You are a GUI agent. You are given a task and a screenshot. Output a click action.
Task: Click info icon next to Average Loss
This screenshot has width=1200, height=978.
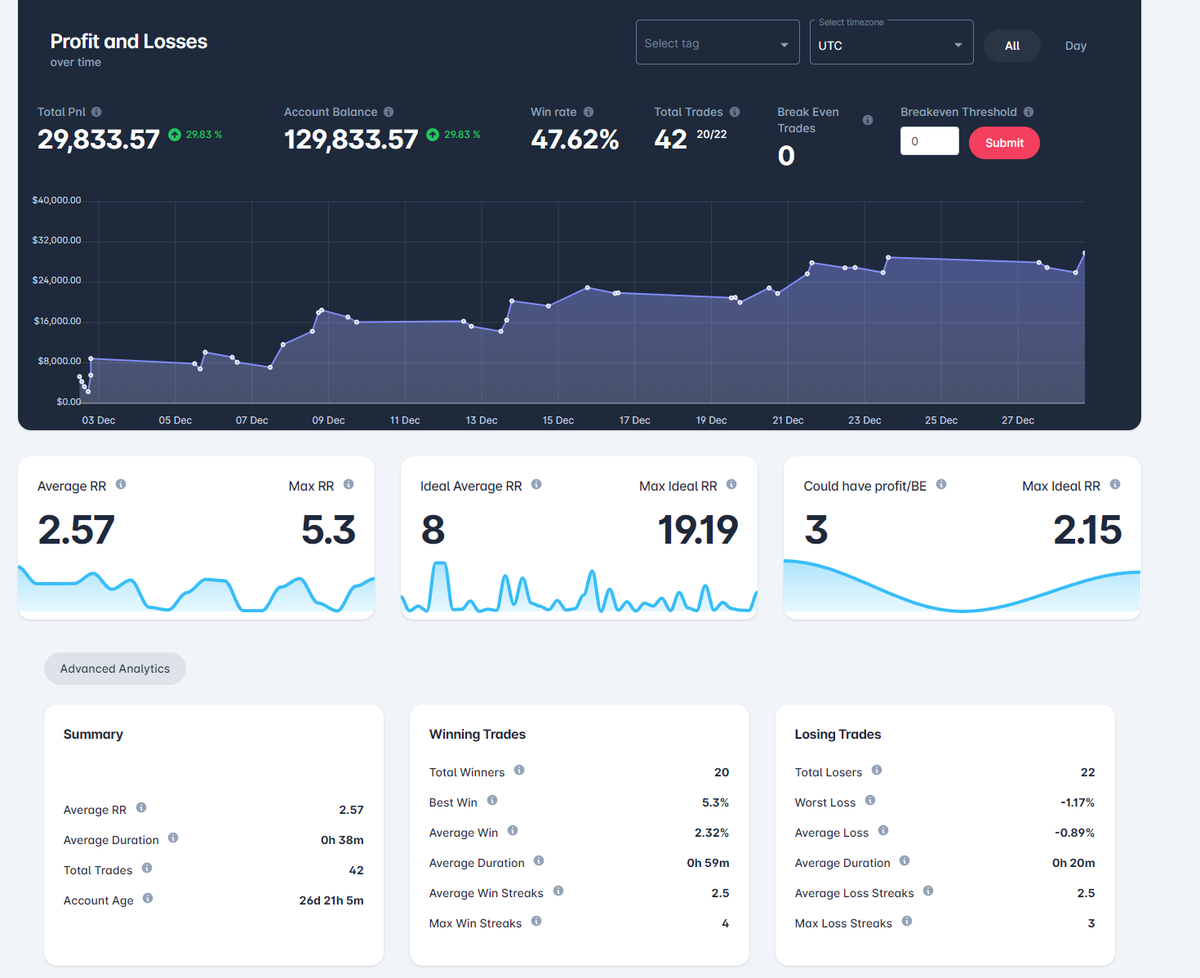coord(883,831)
